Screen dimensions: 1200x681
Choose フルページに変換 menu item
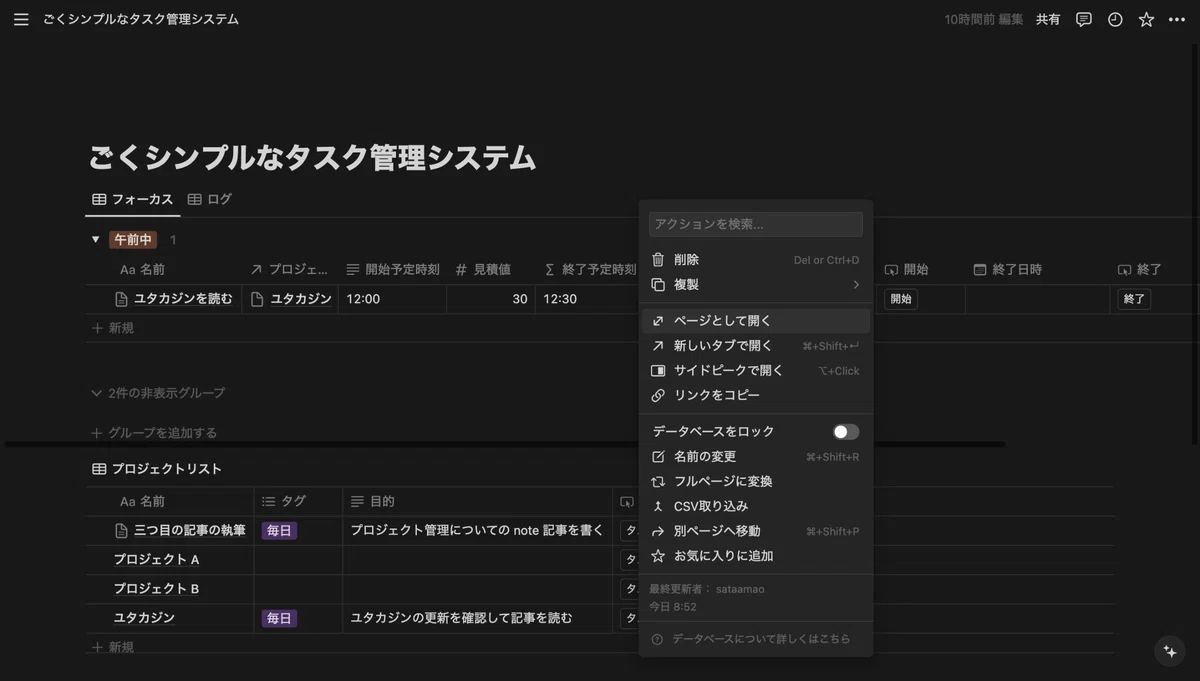pyautogui.click(x=755, y=482)
